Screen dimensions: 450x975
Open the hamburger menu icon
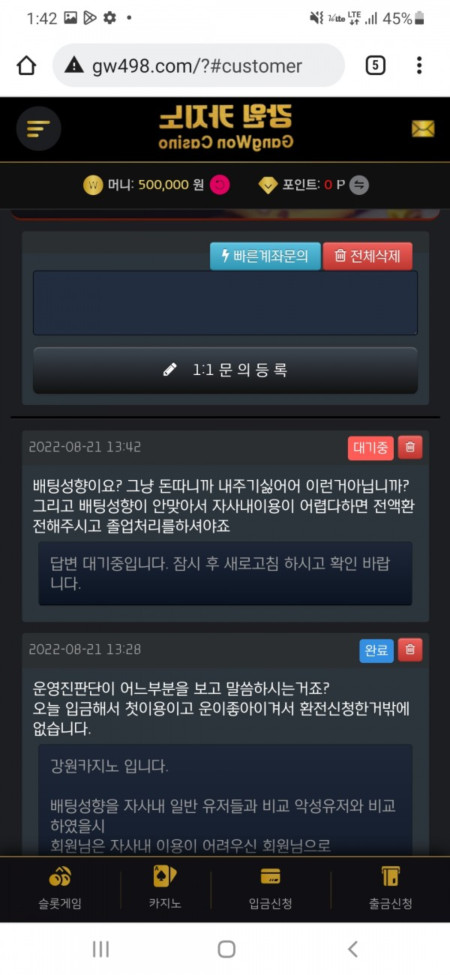pyautogui.click(x=39, y=129)
